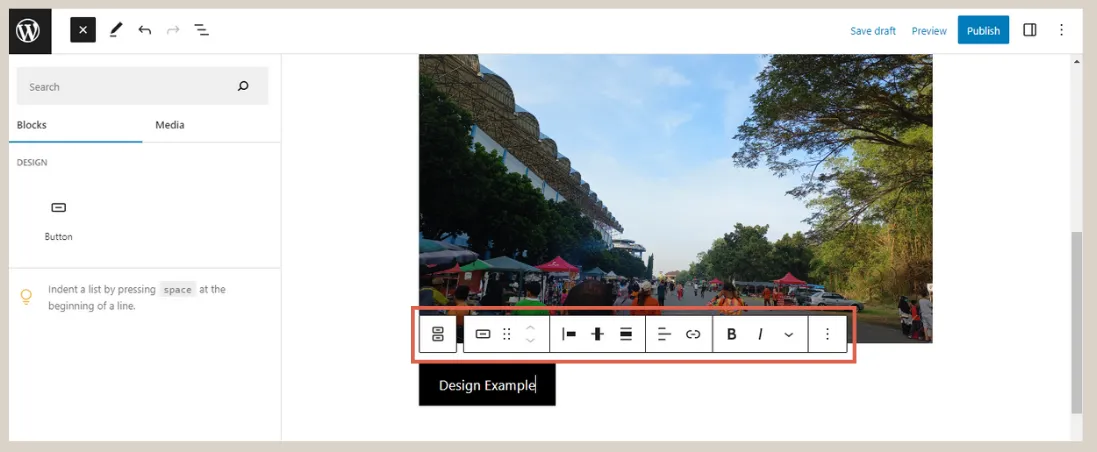Select the Tools pencil icon
1097x452 pixels.
[116, 30]
